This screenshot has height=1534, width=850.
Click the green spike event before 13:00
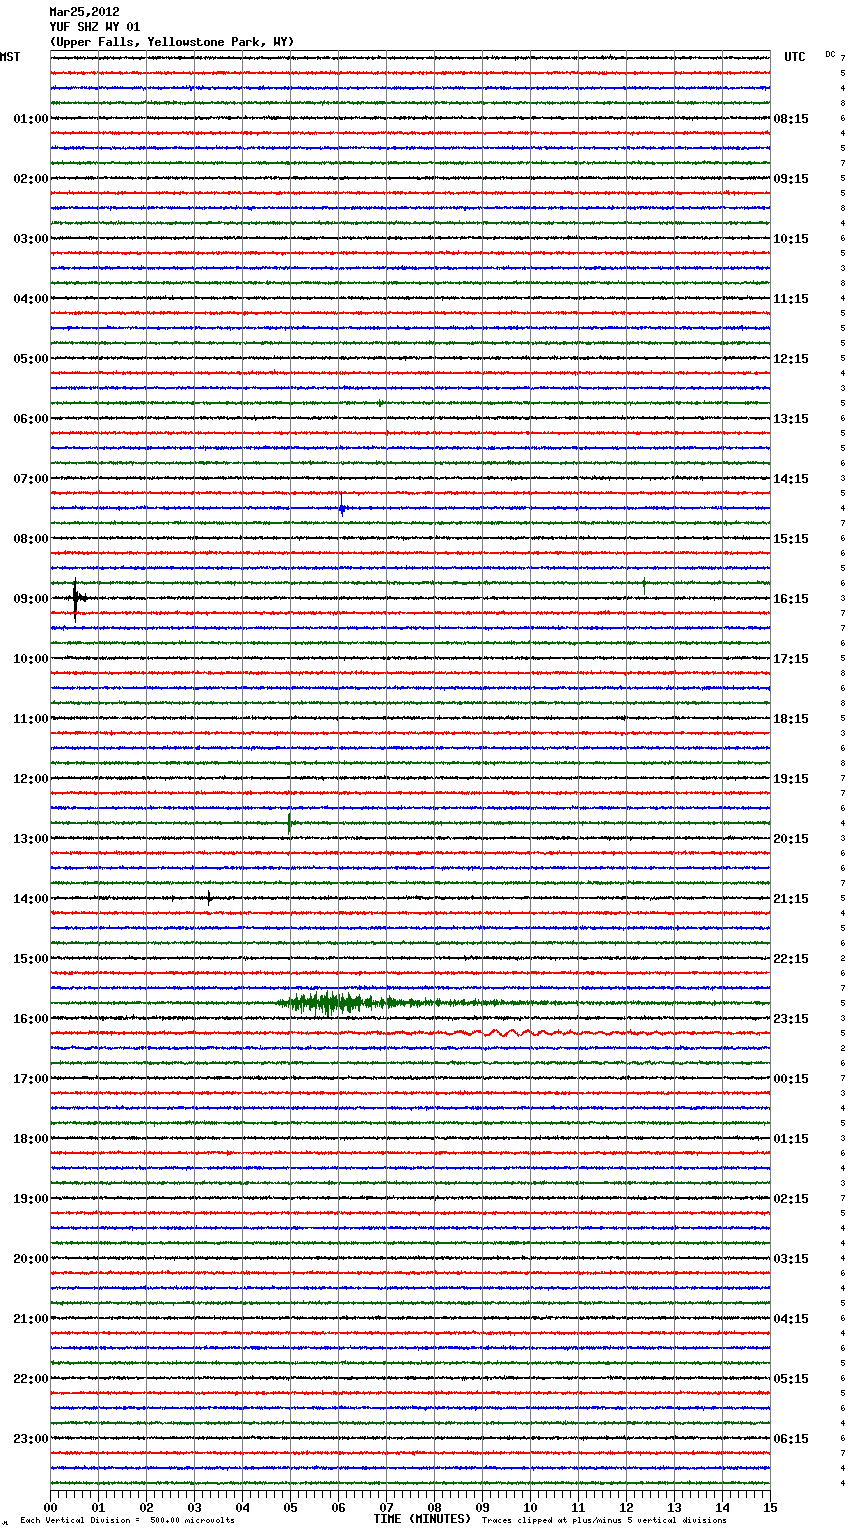pyautogui.click(x=289, y=824)
